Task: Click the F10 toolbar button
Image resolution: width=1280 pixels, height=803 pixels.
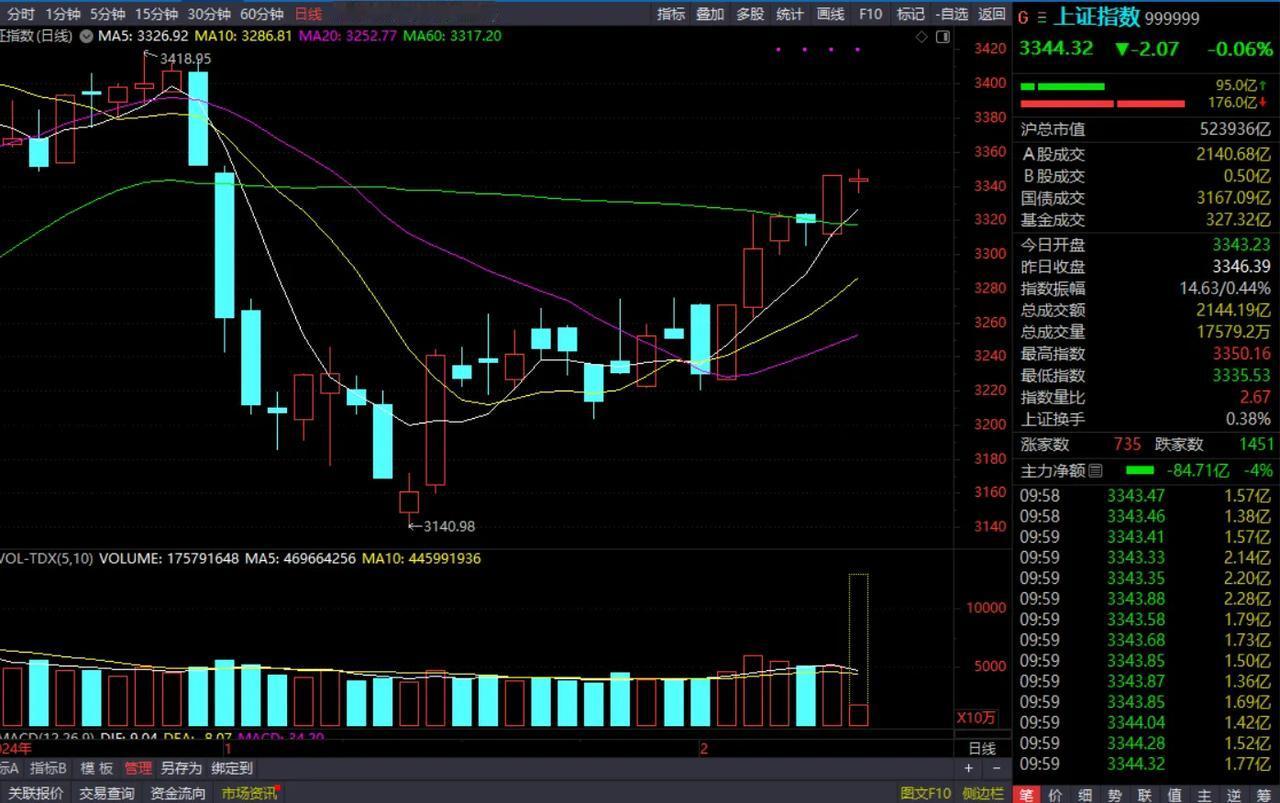Action: pyautogui.click(x=870, y=14)
